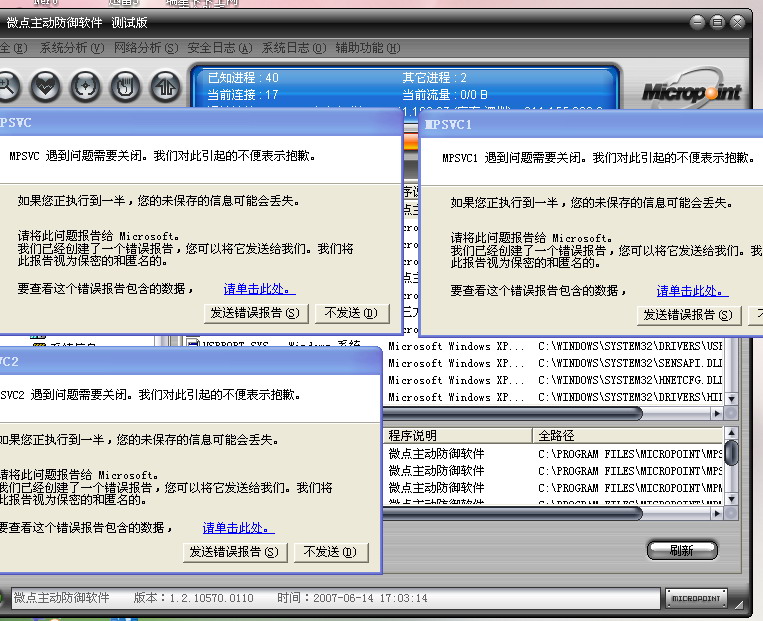Click lower list vertical scrollbar down arrow
This screenshot has height=621, width=763.
[x=731, y=499]
